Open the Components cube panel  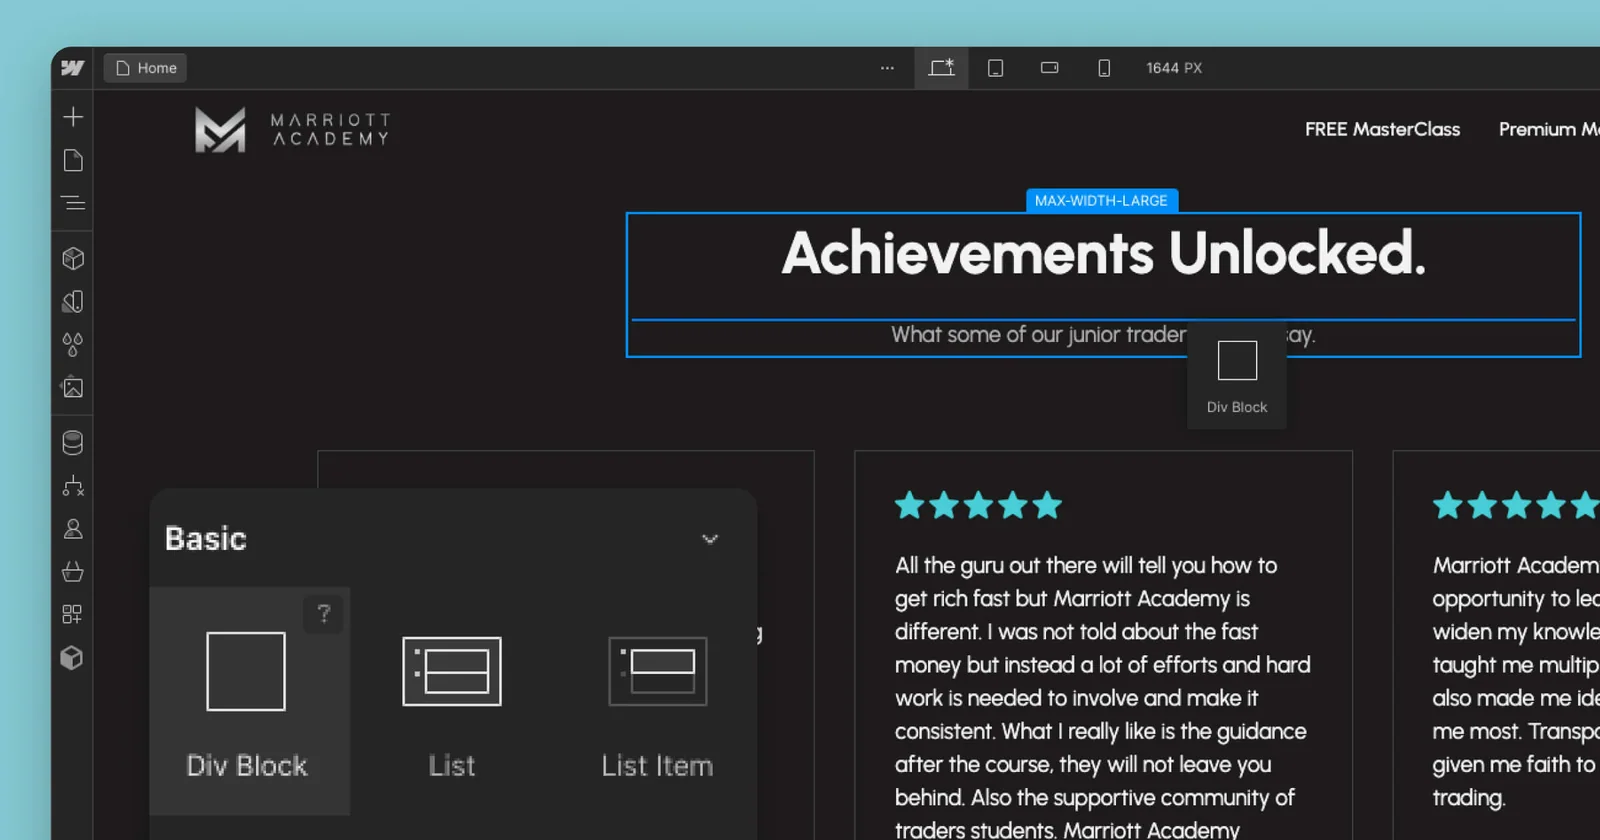pyautogui.click(x=73, y=258)
